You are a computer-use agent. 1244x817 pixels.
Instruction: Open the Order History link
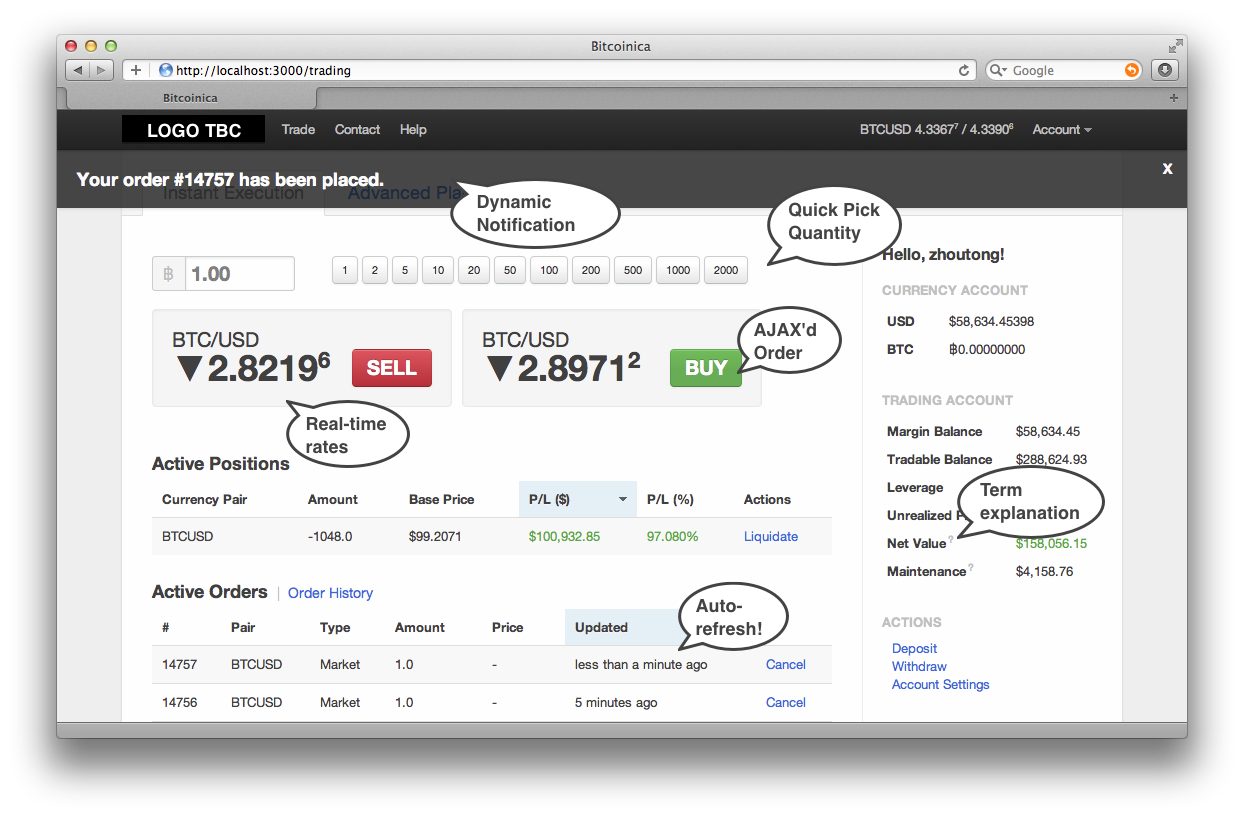(x=330, y=593)
